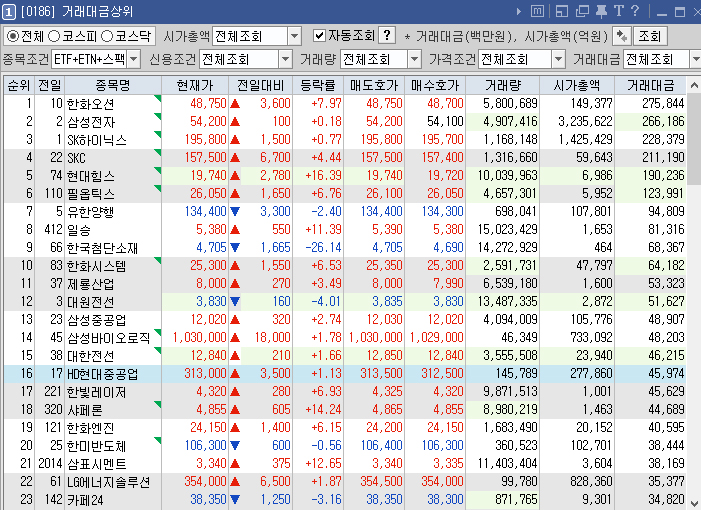Sort by 거래량 column header

point(503,85)
